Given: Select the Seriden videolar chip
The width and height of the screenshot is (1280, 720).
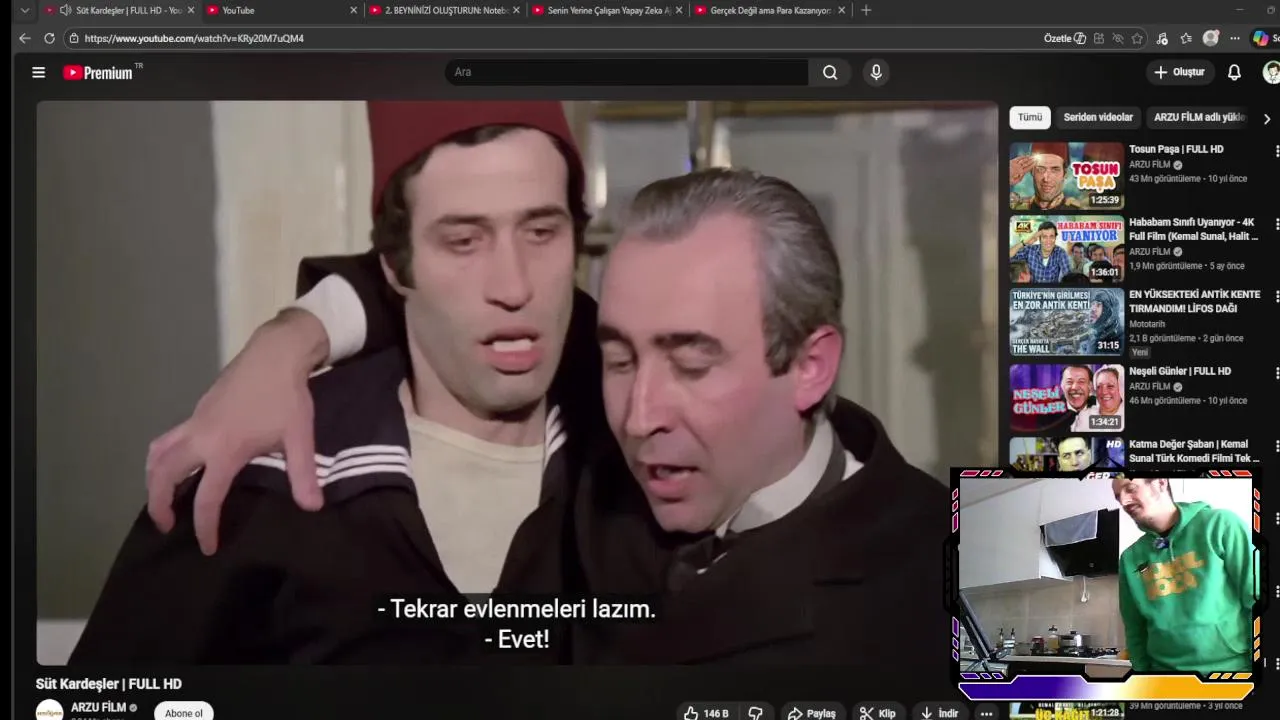Looking at the screenshot, I should 1098,117.
